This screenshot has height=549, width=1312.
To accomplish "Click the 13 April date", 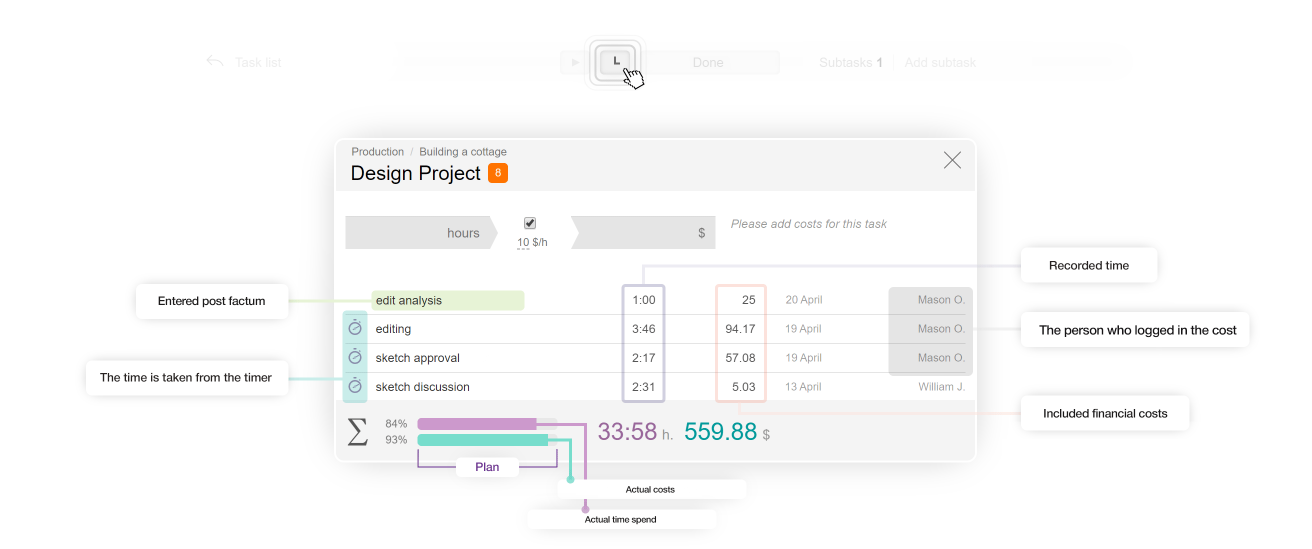I will [804, 387].
